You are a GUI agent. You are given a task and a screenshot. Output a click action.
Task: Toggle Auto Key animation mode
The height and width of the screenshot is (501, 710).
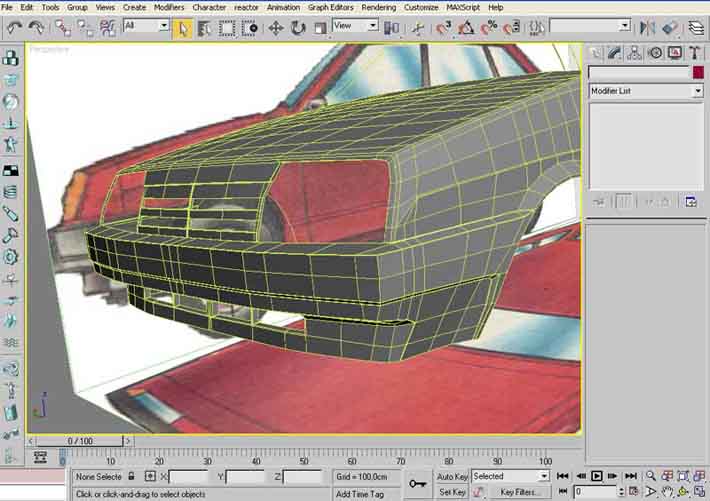click(452, 477)
